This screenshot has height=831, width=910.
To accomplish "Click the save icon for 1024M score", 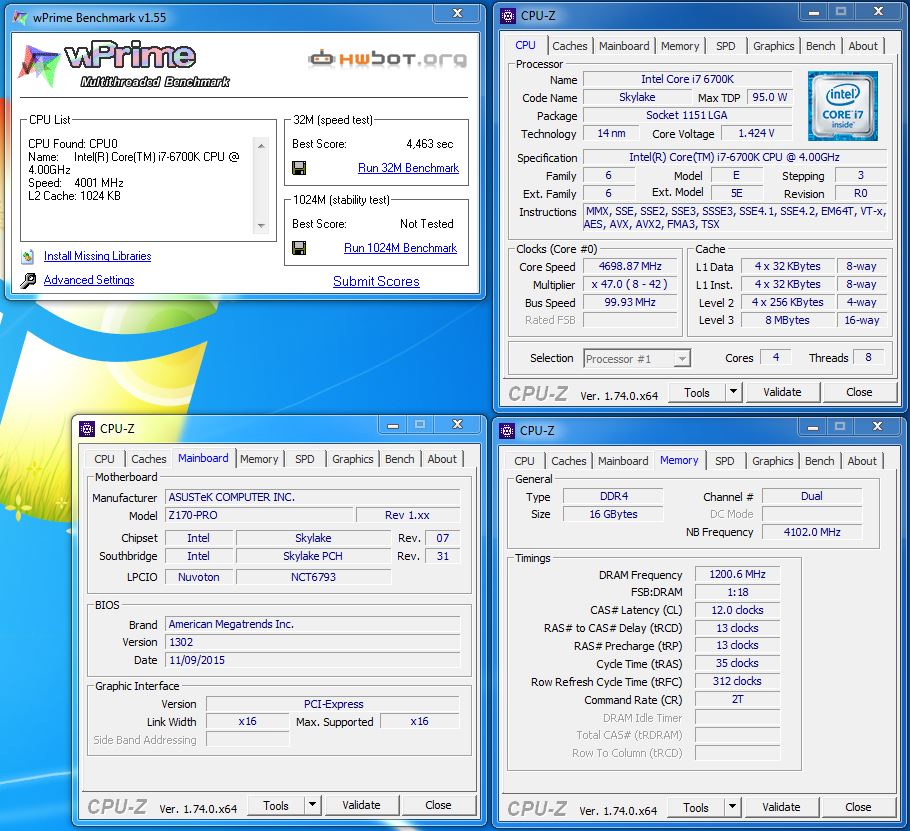I will click(x=299, y=248).
